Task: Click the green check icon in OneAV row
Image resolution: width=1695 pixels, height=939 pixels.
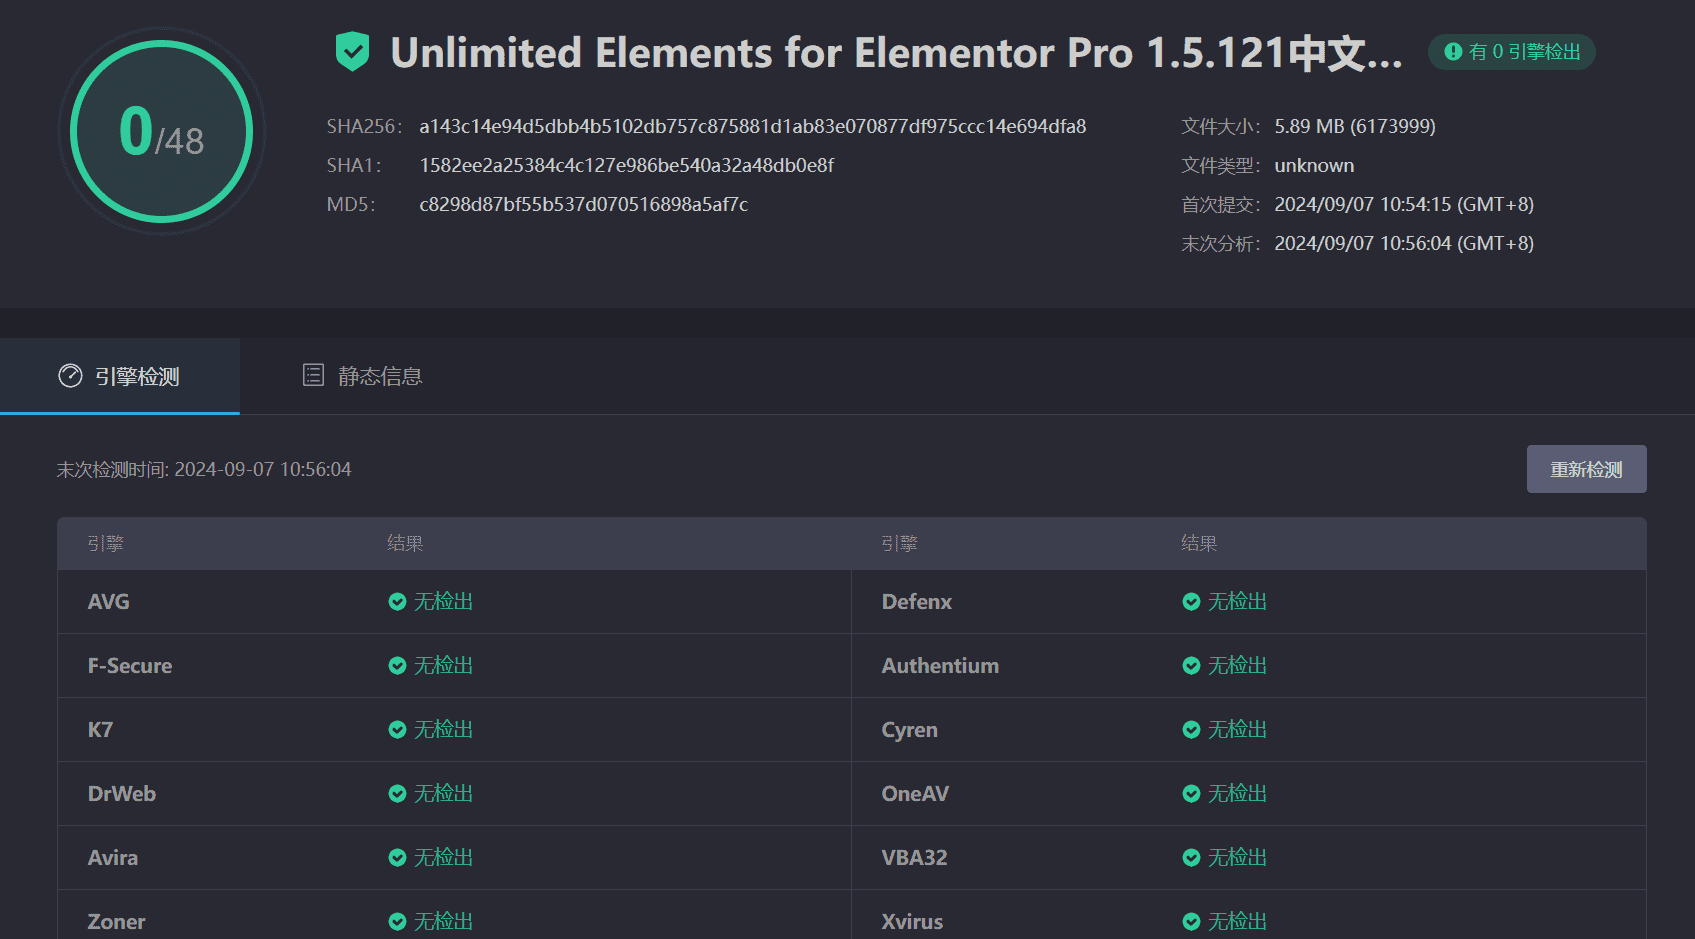Action: point(1191,794)
